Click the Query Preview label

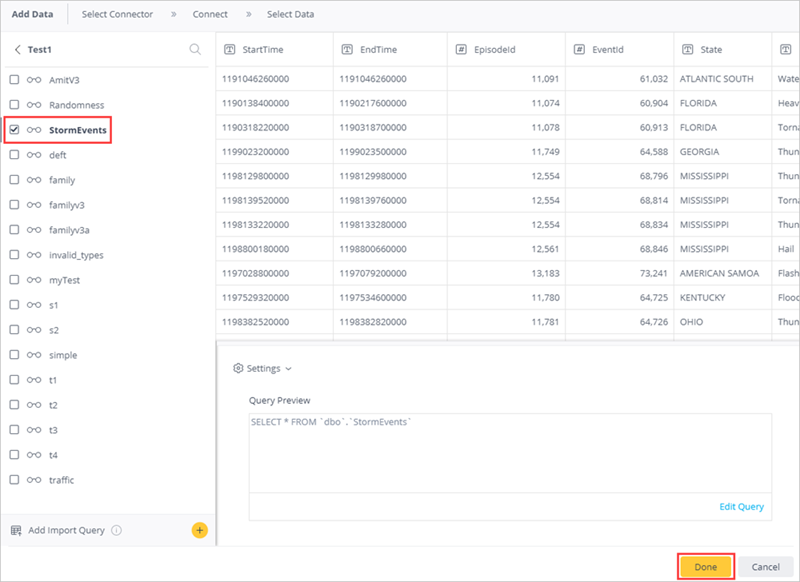279,400
